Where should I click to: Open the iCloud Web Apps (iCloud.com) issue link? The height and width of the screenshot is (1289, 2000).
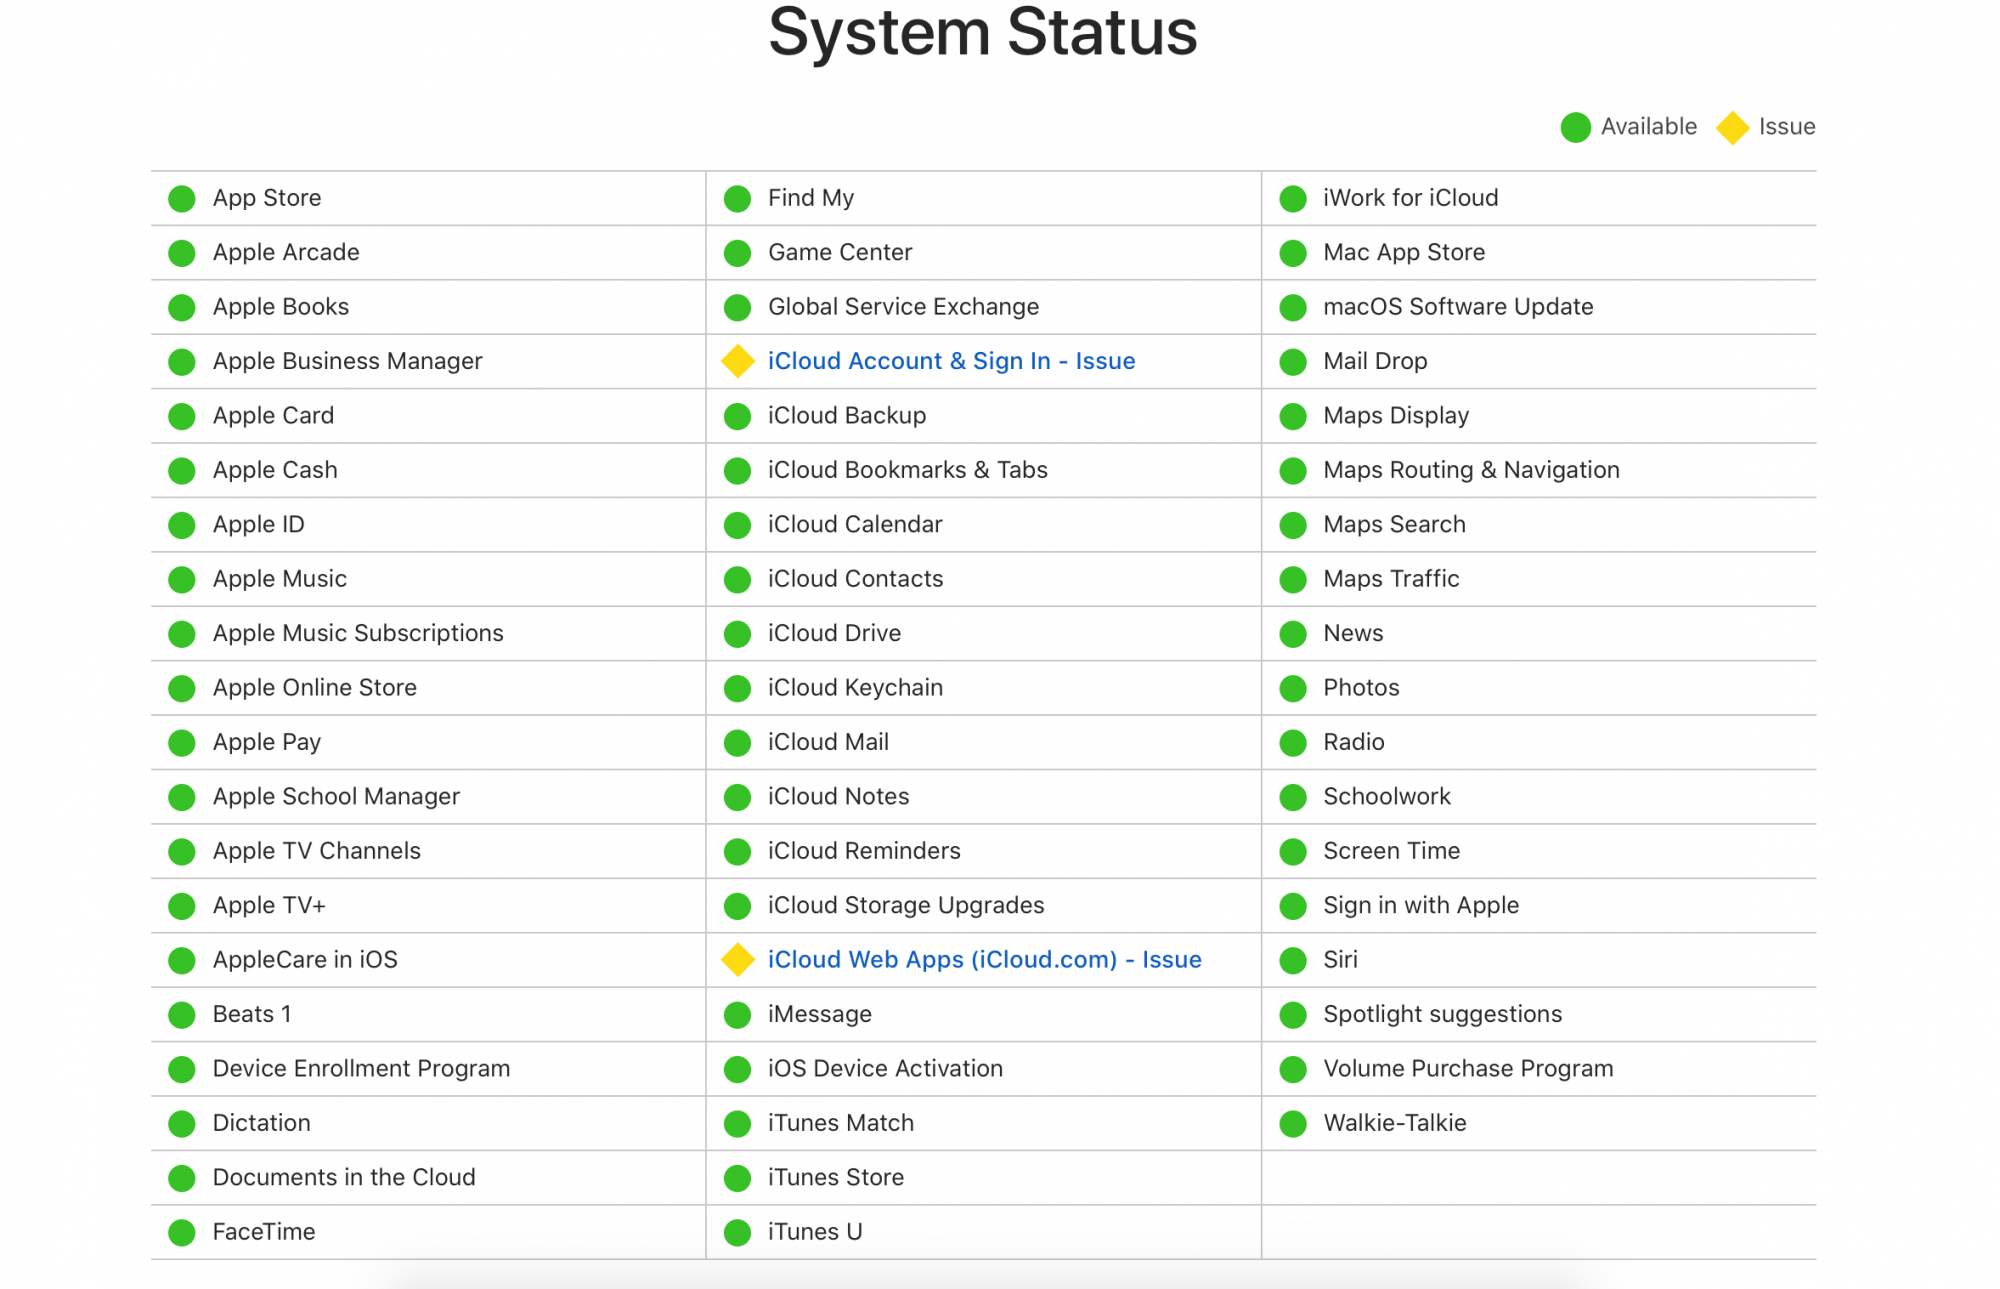(984, 960)
